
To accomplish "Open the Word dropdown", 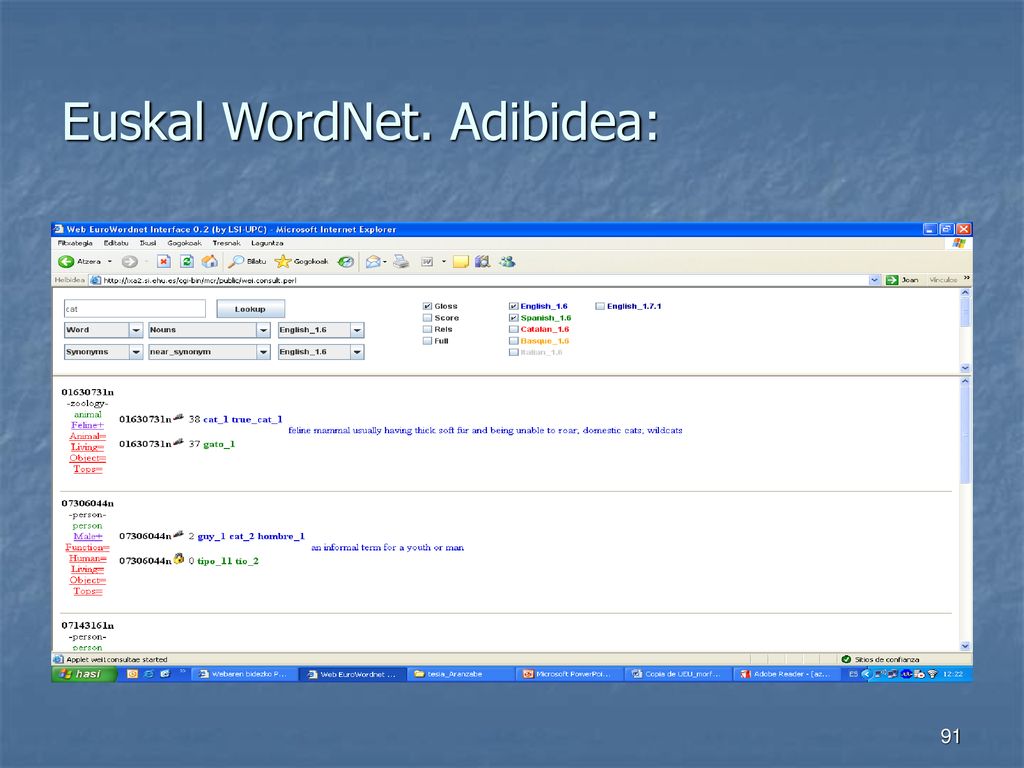I will pos(103,330).
